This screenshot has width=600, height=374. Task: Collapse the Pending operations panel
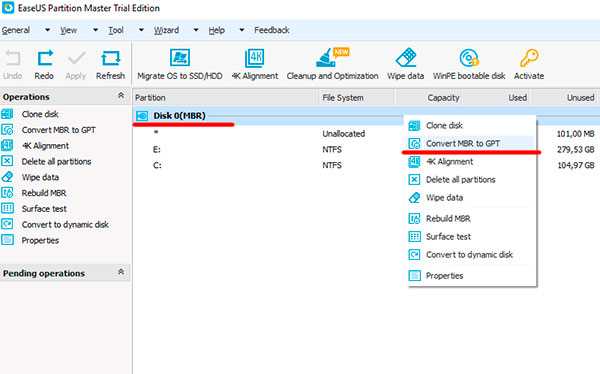(121, 272)
